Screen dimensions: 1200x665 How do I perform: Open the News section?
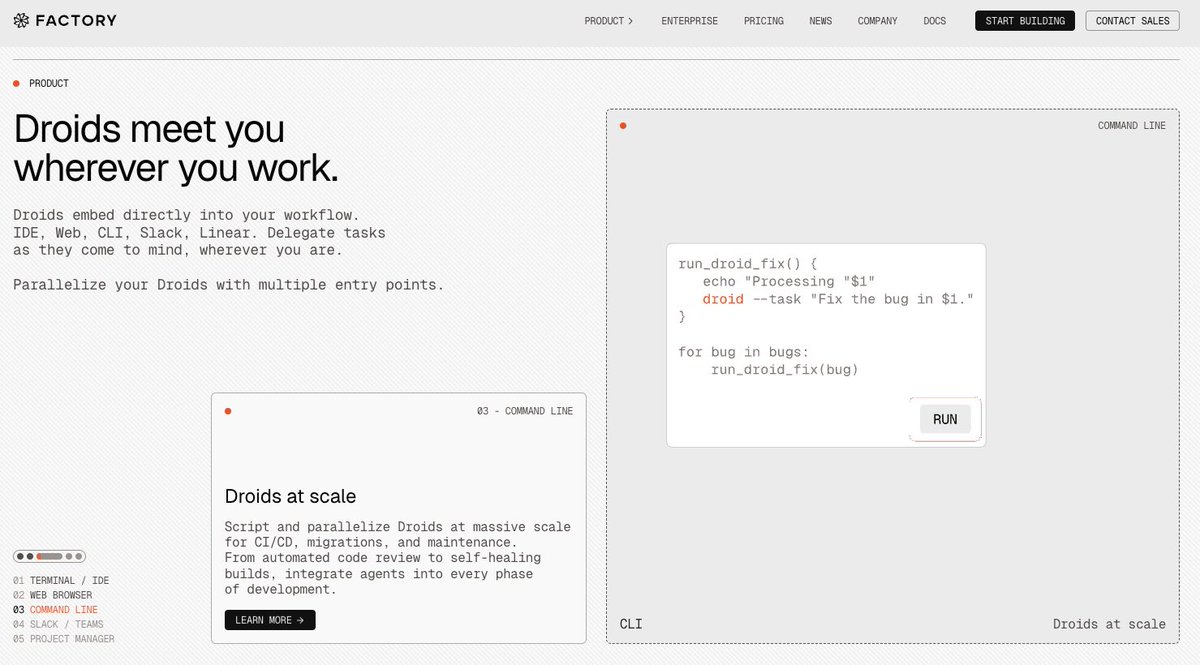tap(821, 21)
